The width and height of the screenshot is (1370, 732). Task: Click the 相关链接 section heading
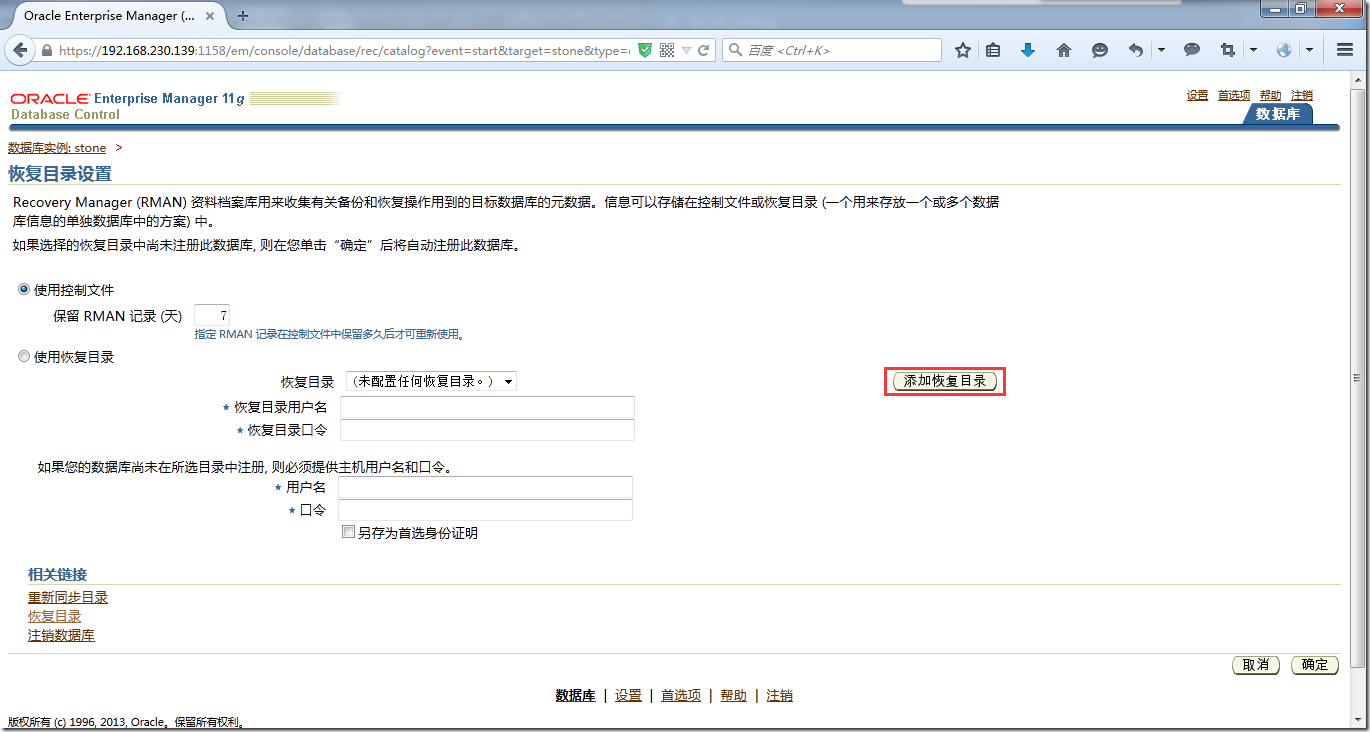point(57,575)
